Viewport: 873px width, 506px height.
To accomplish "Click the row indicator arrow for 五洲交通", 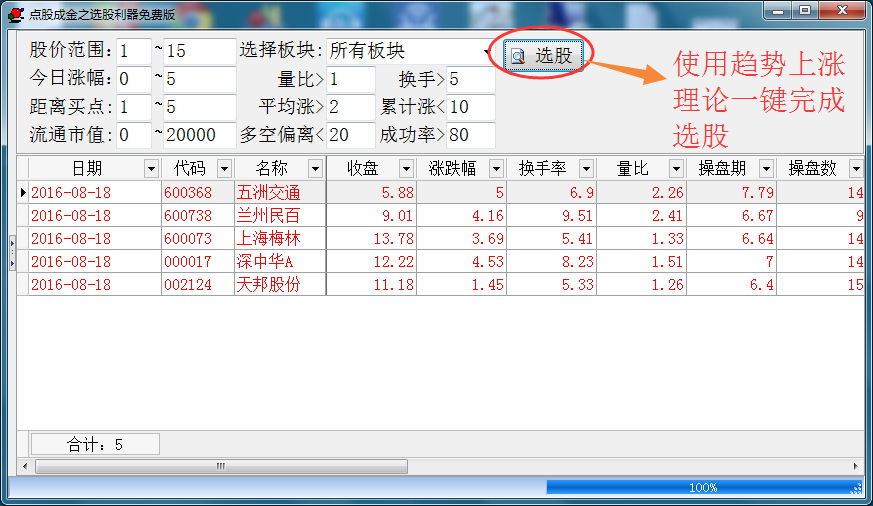I will (23, 193).
